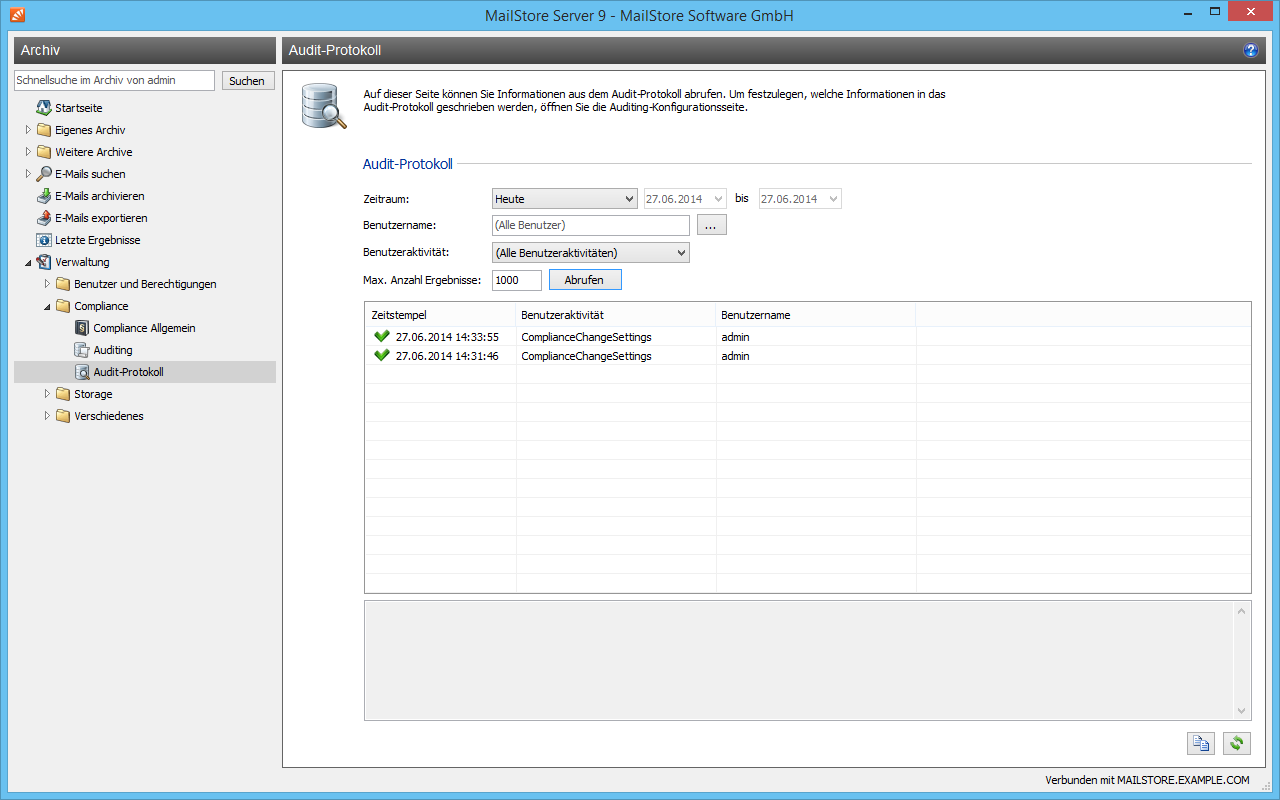
Task: Click the E-Mails archivieren icon
Action: point(44,196)
